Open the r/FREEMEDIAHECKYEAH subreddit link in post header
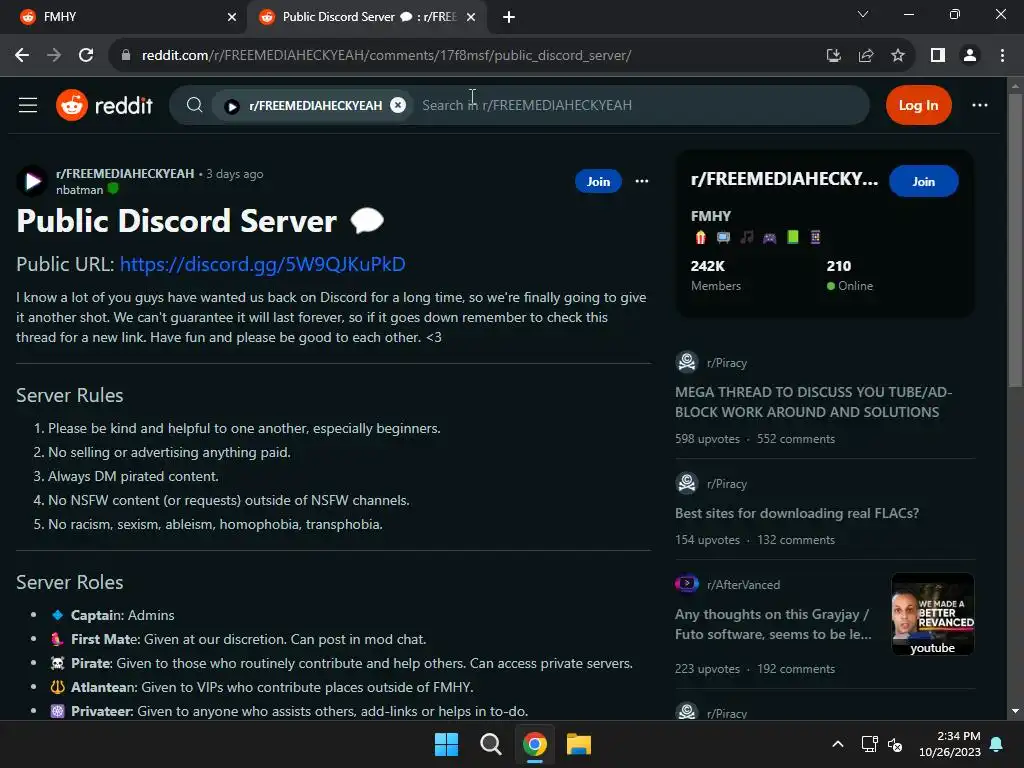 125,174
